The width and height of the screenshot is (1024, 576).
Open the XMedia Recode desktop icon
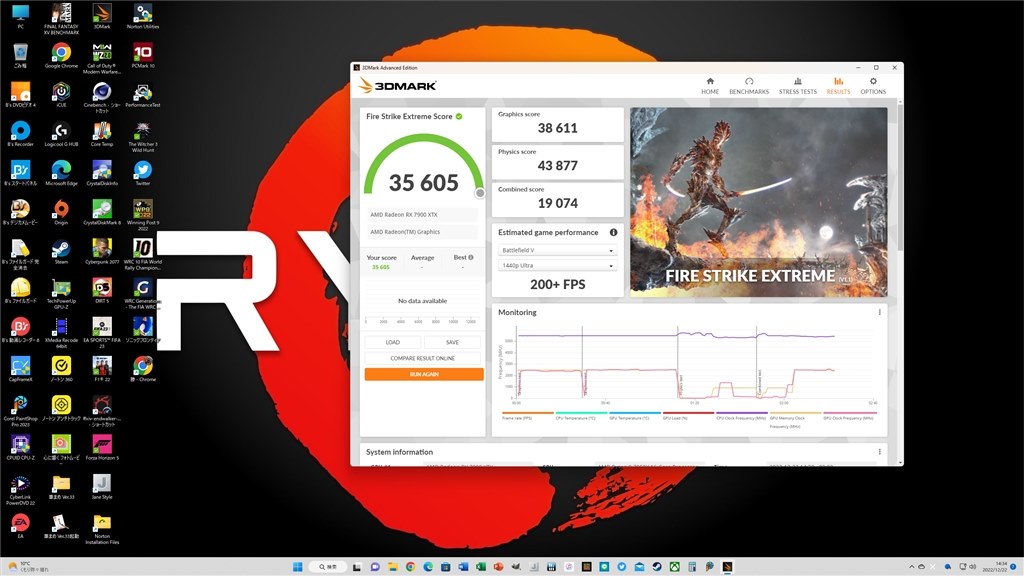tap(61, 333)
